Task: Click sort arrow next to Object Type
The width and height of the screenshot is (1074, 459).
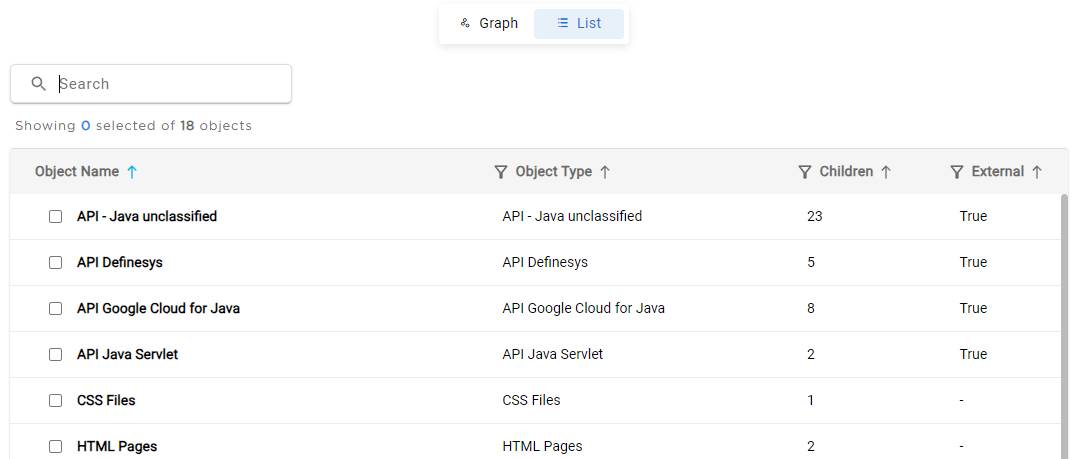Action: pyautogui.click(x=605, y=172)
